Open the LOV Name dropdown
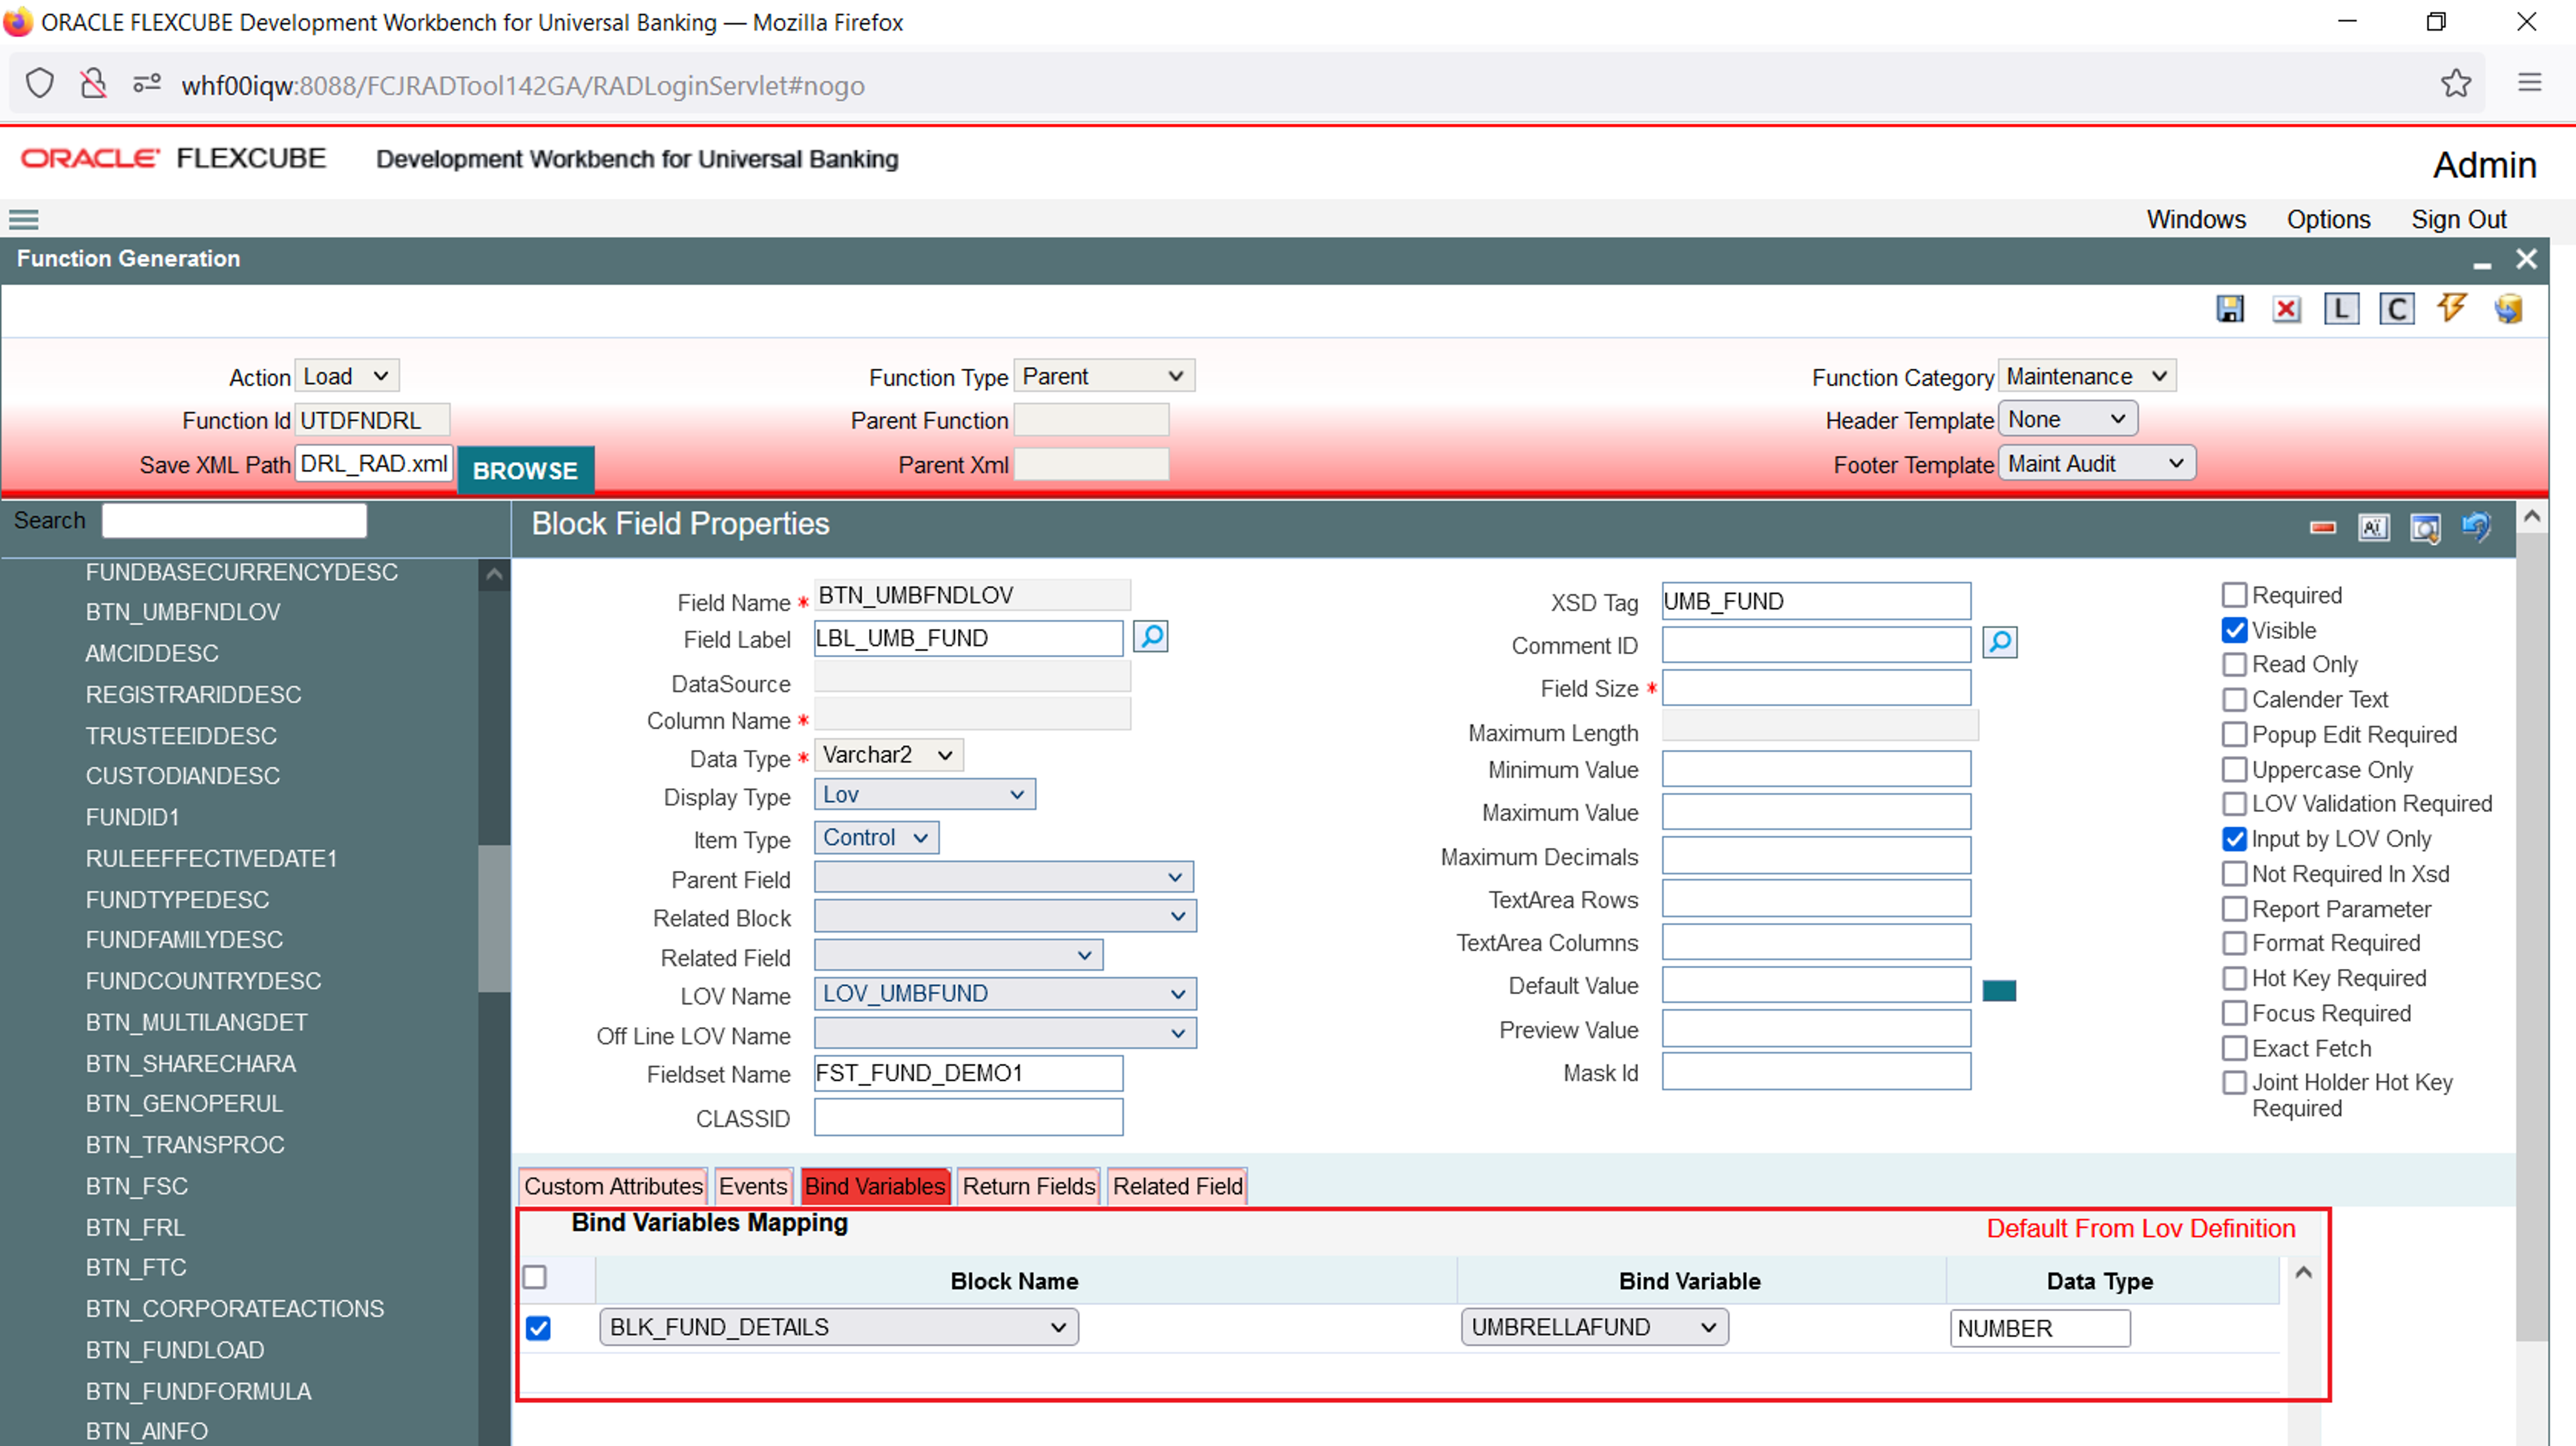Screen dimensions: 2576x1446 [1004, 994]
